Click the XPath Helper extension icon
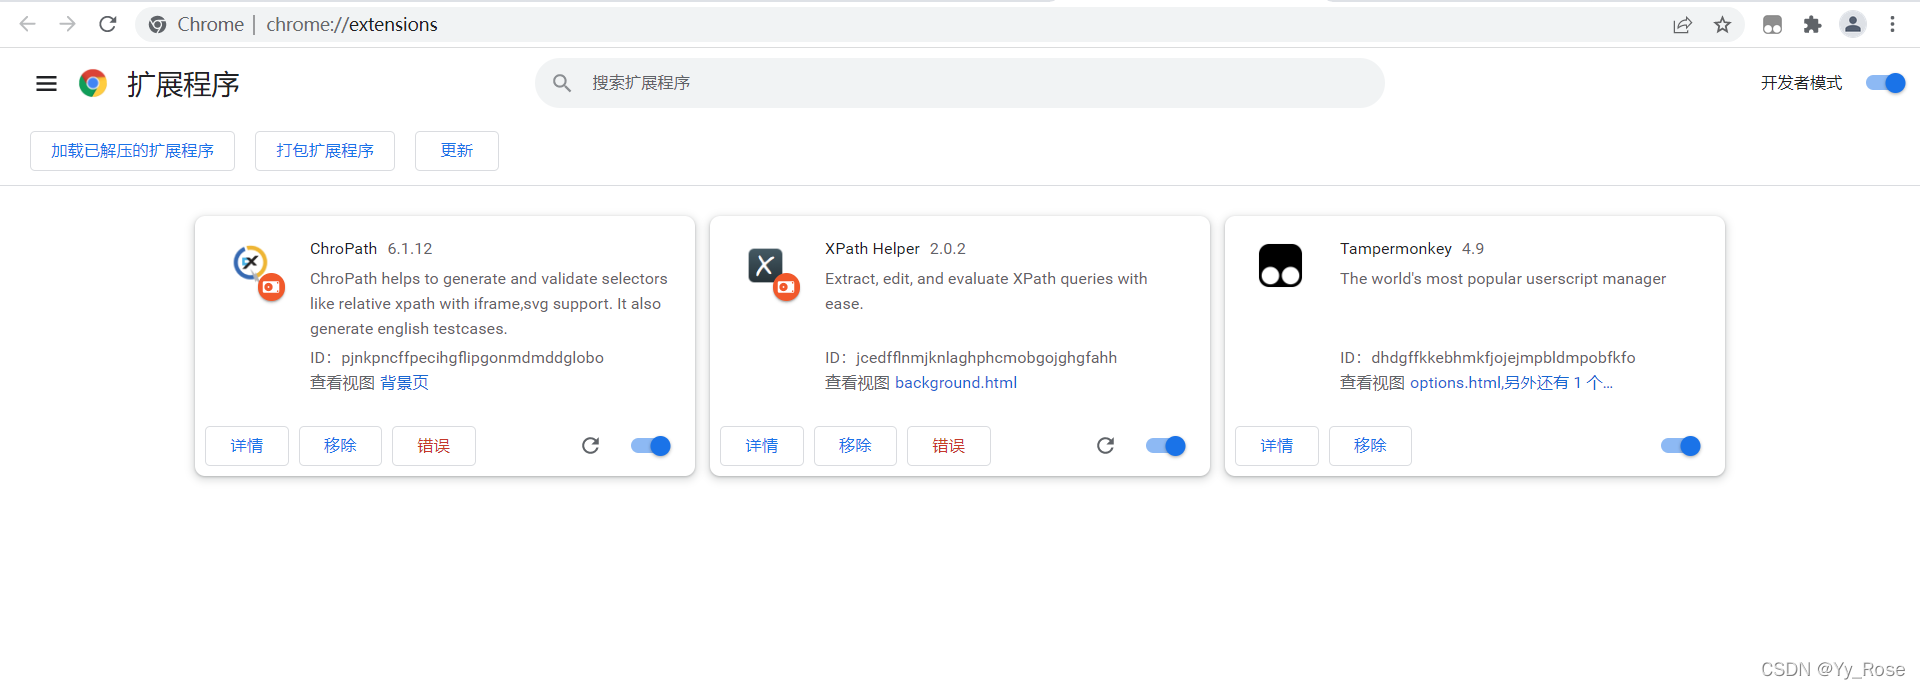This screenshot has height=689, width=1920. (773, 273)
